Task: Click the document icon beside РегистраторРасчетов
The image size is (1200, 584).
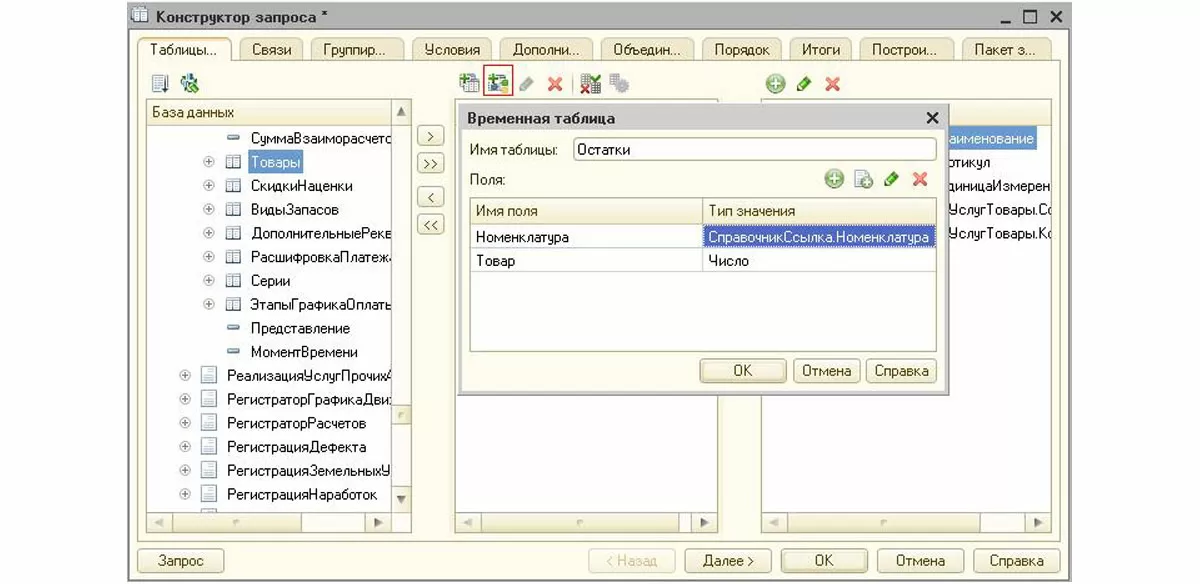Action: coord(209,423)
